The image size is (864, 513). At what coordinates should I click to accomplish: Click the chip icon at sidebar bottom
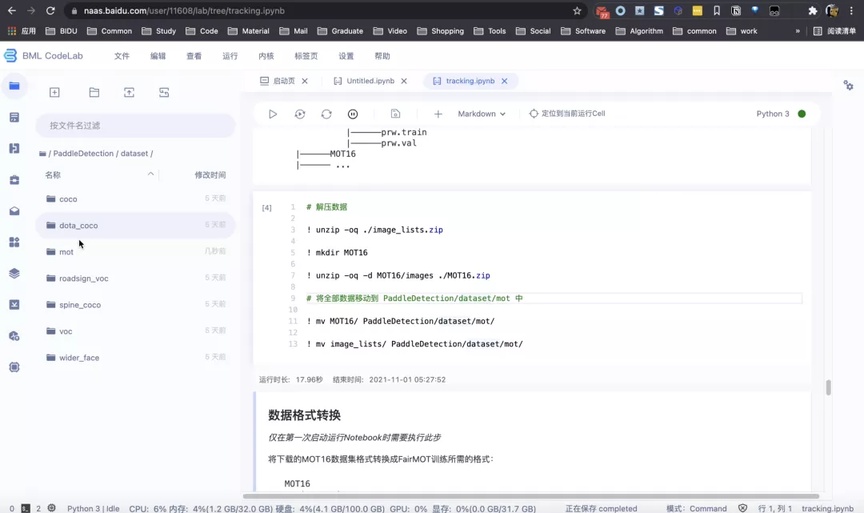click(x=14, y=367)
